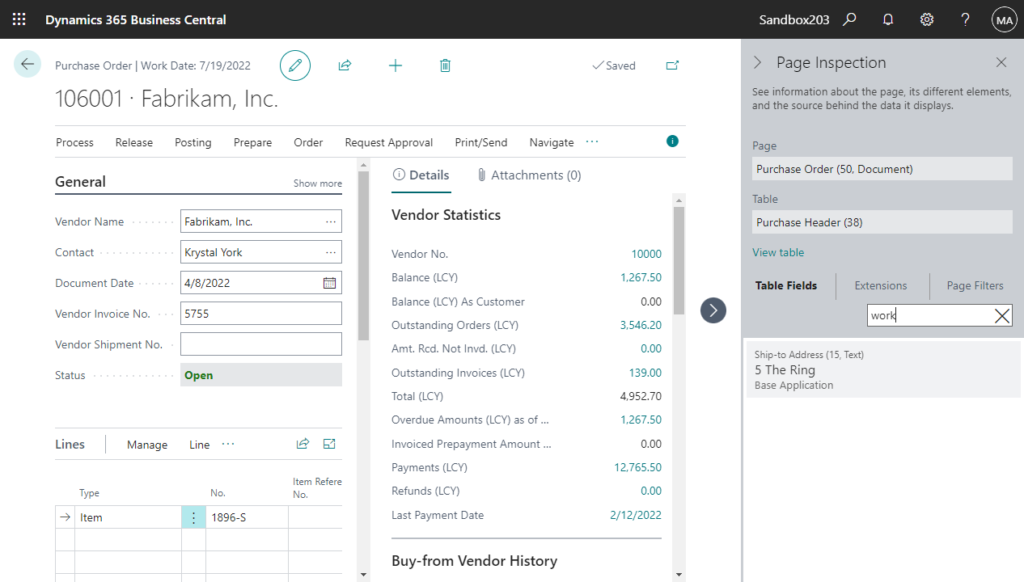Click the pencil edit icon

coord(295,65)
